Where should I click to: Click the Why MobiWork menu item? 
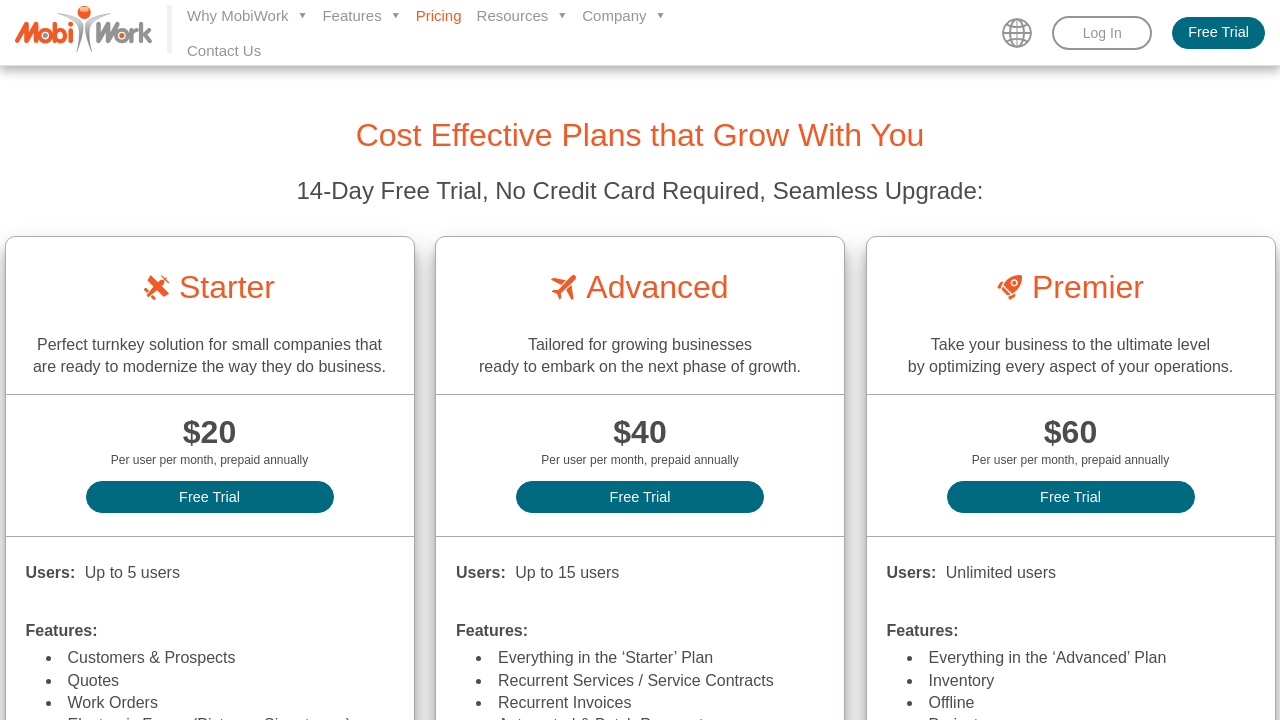pos(237,16)
